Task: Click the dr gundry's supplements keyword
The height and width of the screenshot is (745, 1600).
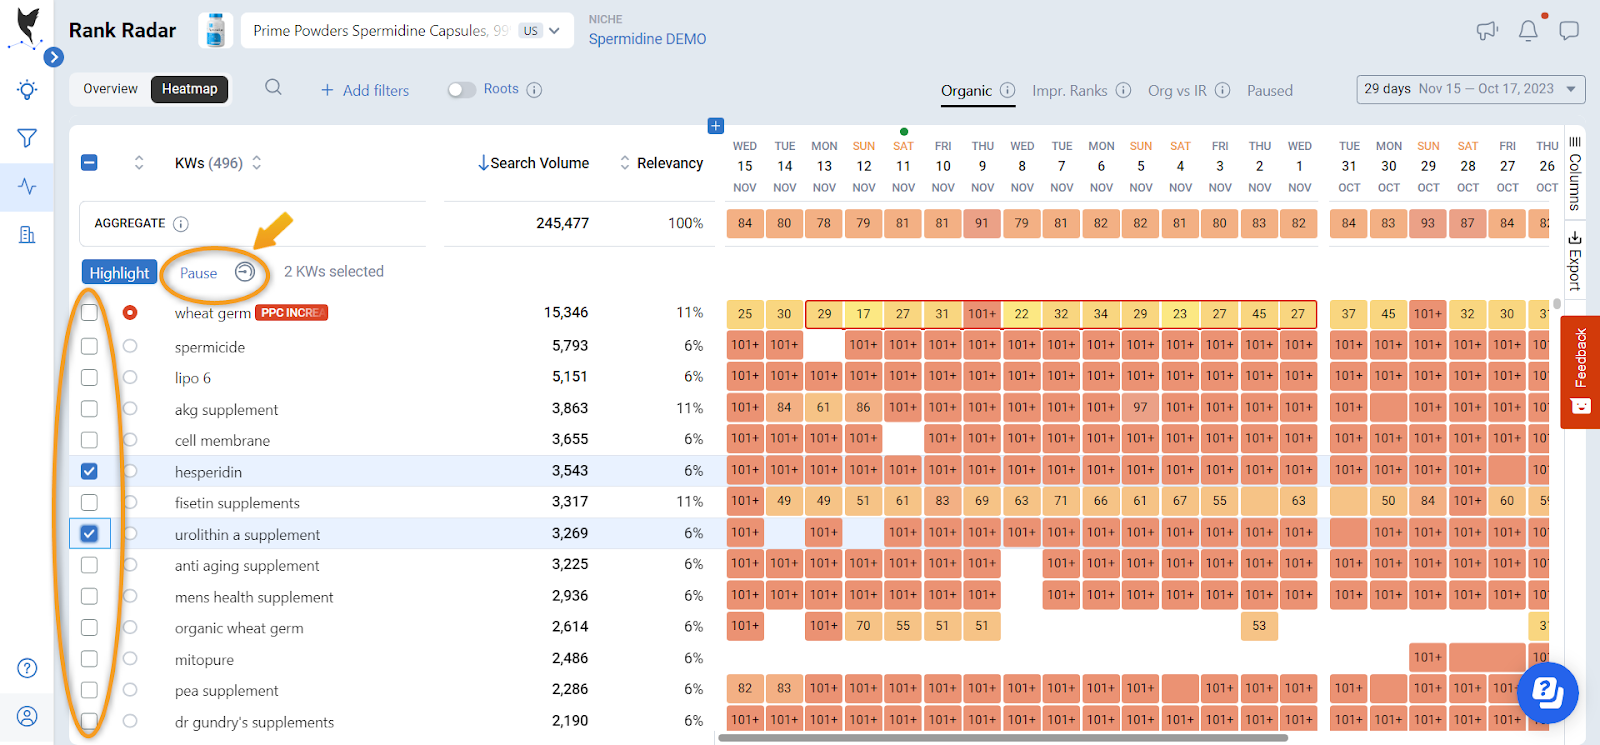Action: click(x=254, y=722)
